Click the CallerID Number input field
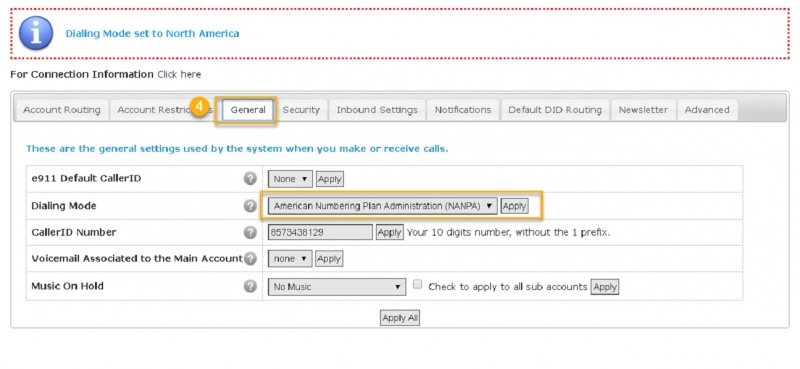Image resolution: width=800 pixels, height=369 pixels. coord(320,232)
